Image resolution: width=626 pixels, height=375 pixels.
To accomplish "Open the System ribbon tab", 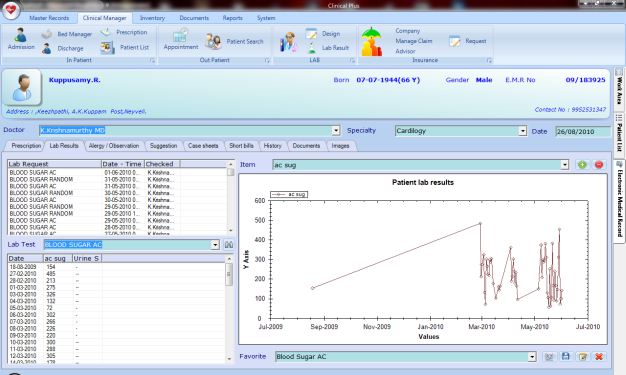I will tap(266, 18).
